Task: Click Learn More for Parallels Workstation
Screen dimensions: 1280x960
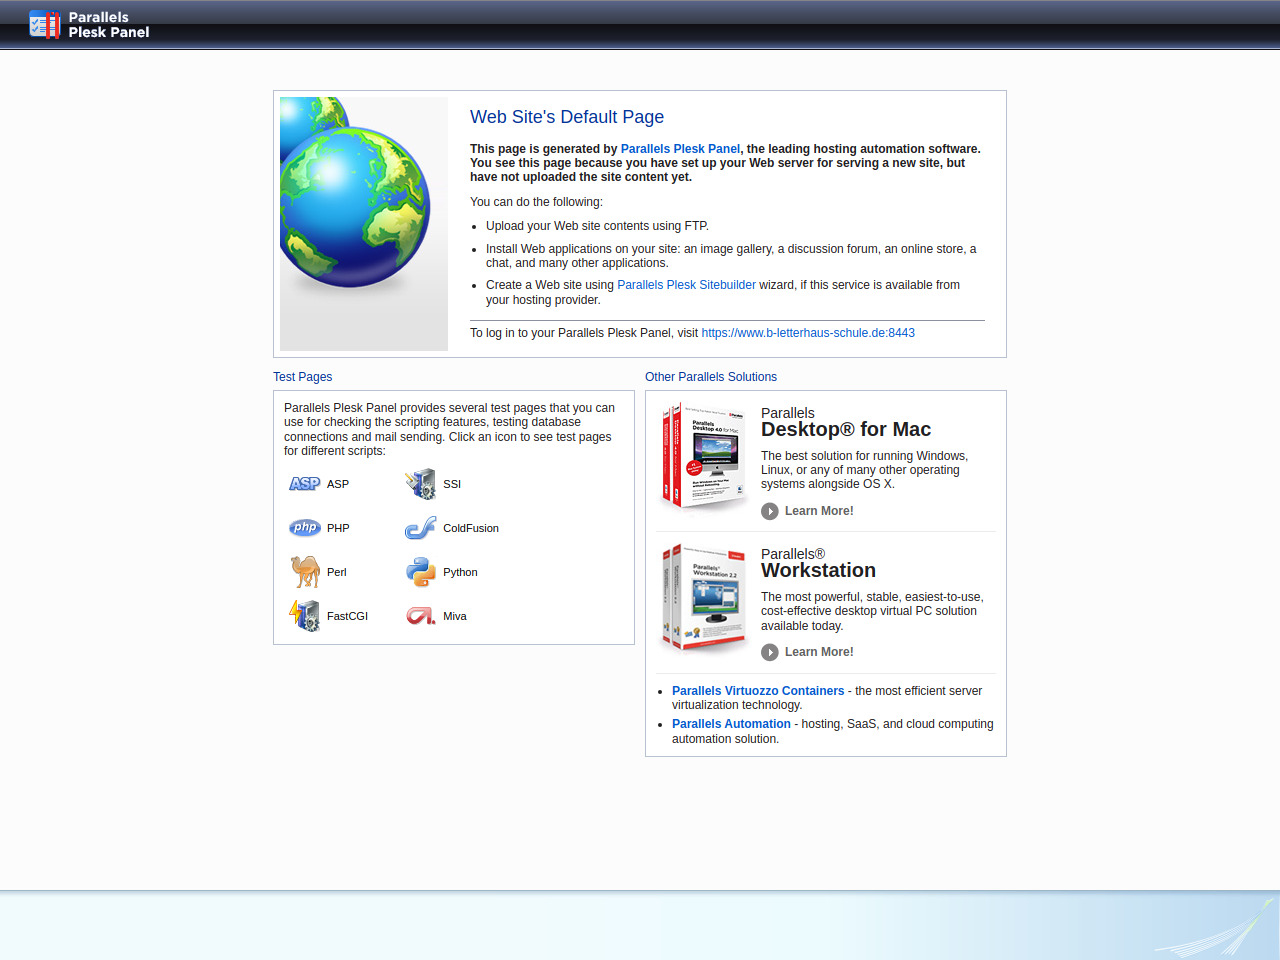Action: click(819, 652)
